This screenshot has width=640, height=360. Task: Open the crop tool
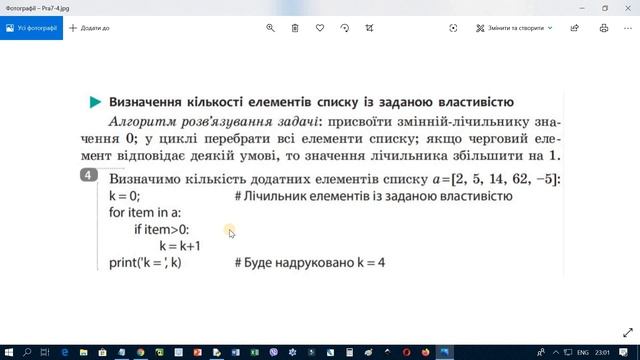pyautogui.click(x=369, y=28)
